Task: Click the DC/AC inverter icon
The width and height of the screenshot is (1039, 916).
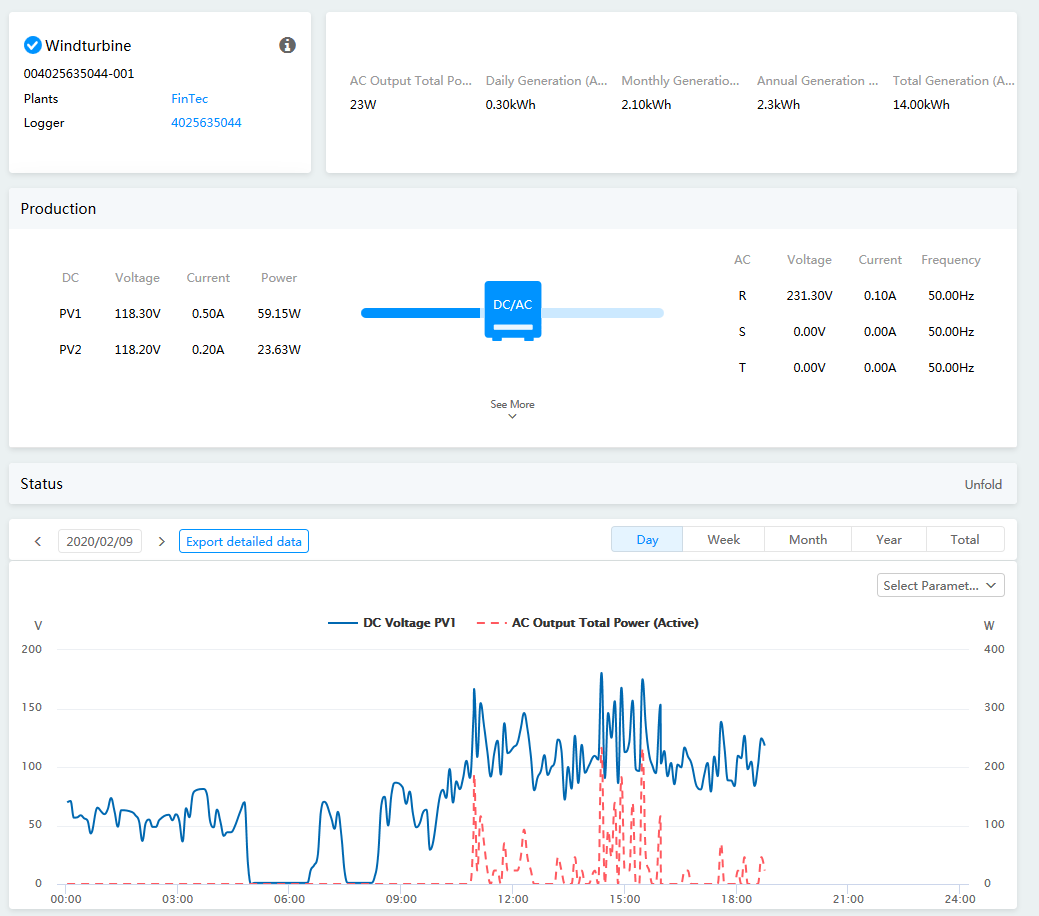Action: [x=513, y=310]
